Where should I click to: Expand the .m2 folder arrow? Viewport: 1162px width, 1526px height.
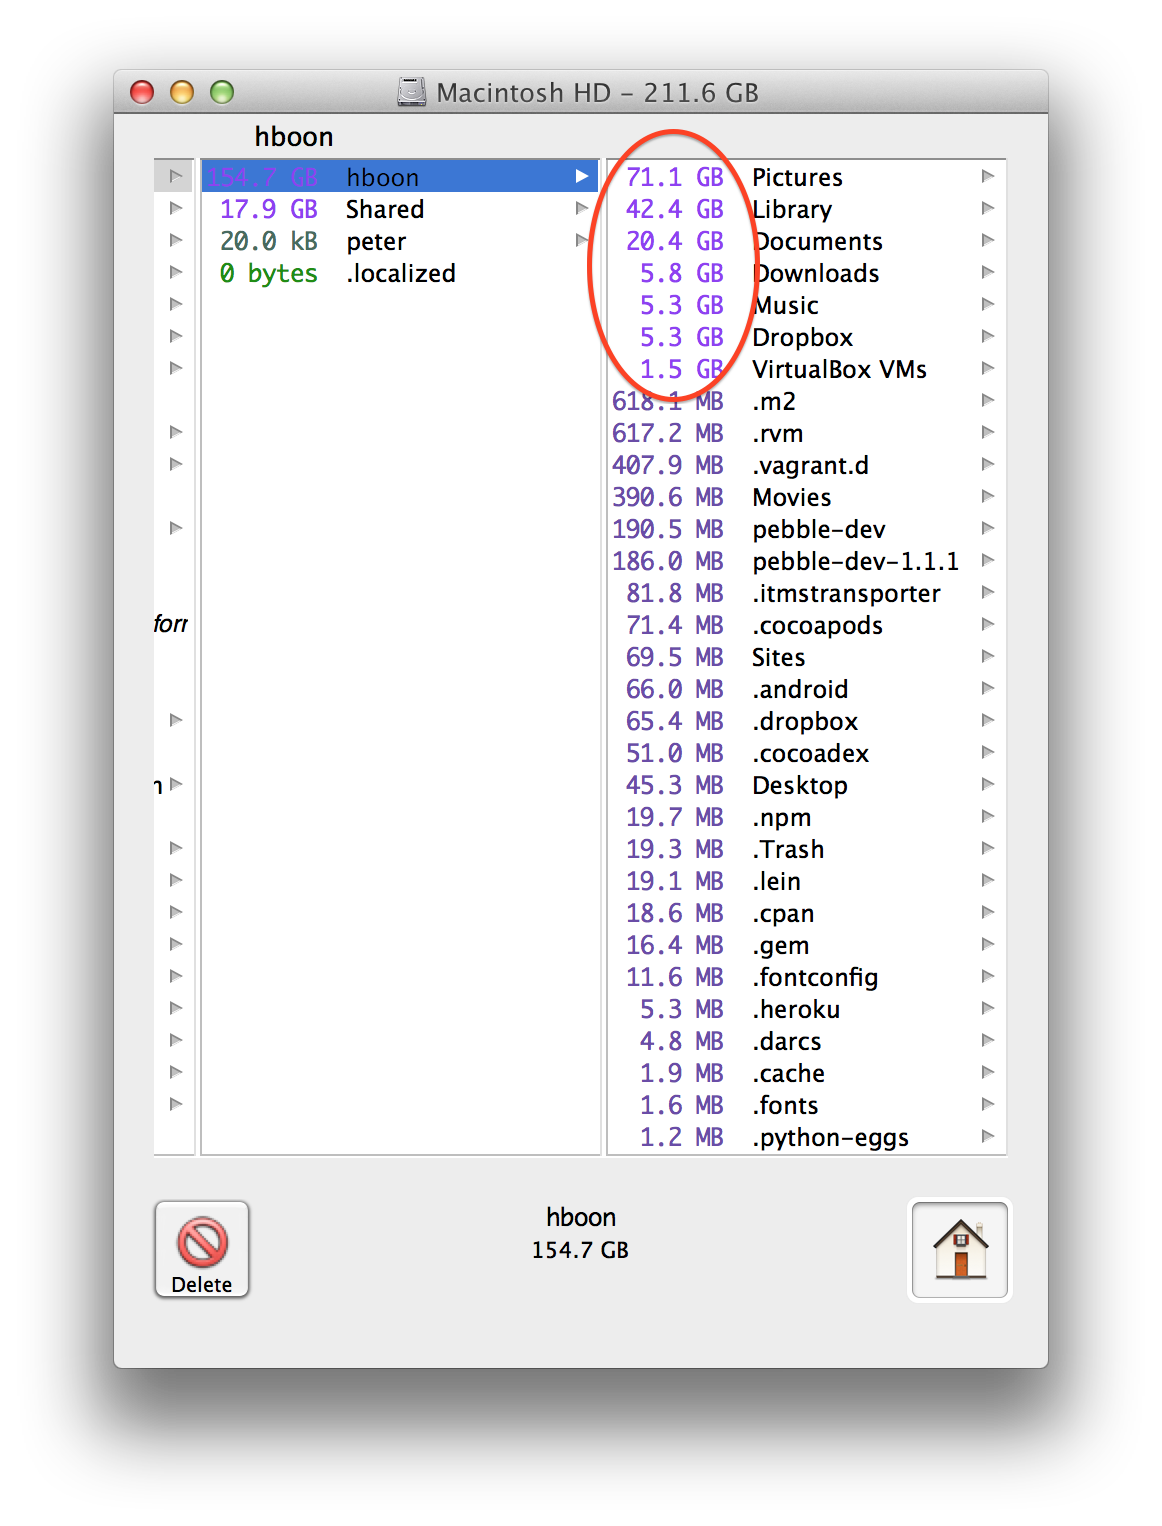click(x=988, y=400)
